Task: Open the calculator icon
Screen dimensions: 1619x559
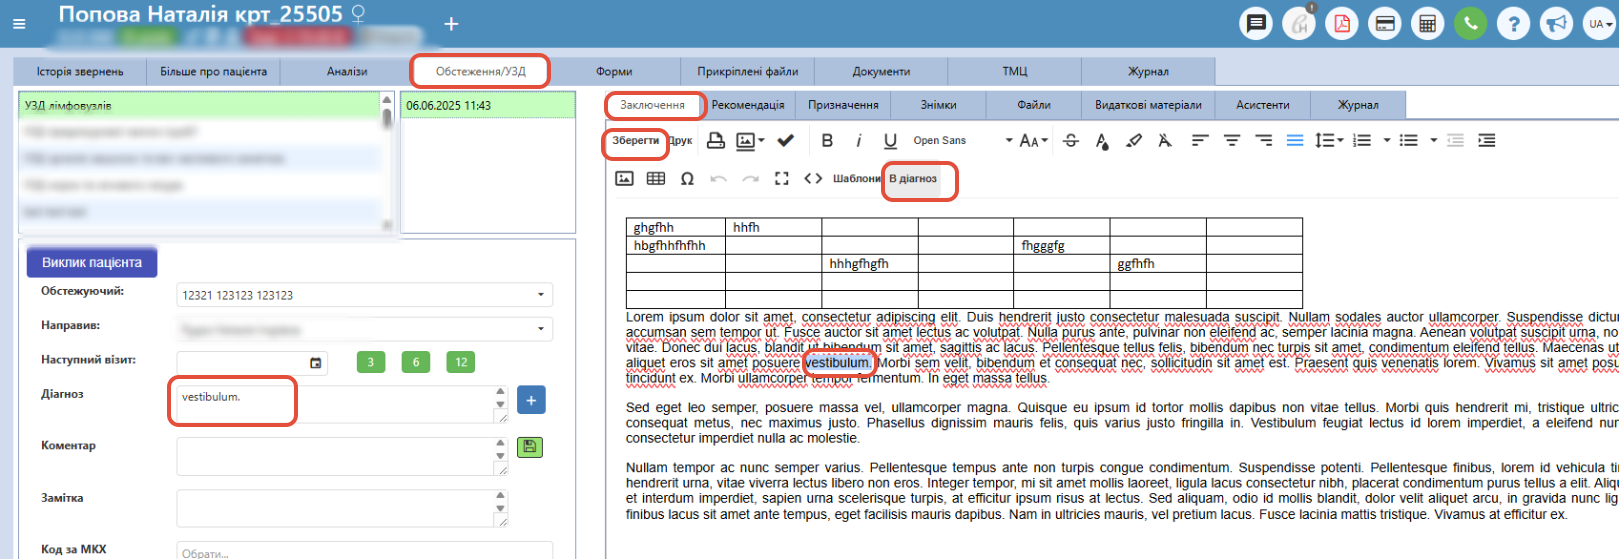Action: click(1428, 23)
